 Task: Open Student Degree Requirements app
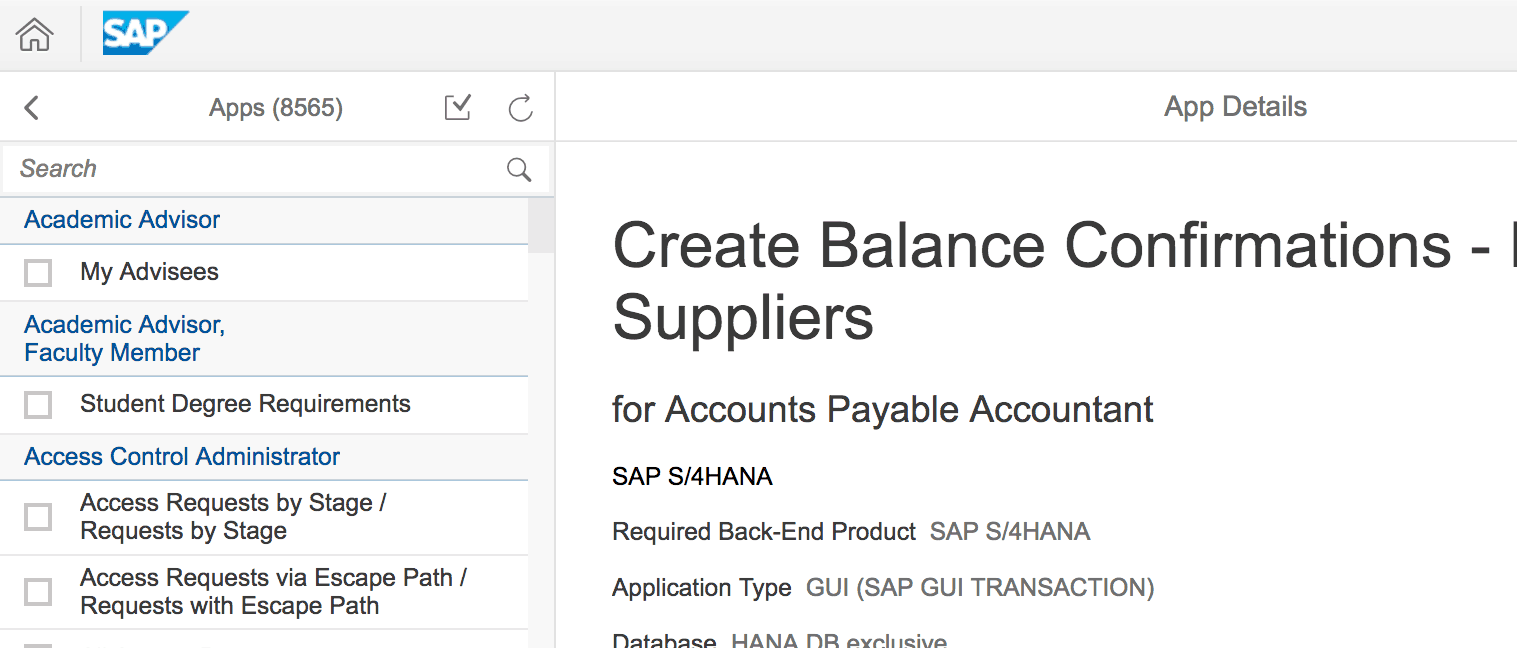click(x=264, y=405)
